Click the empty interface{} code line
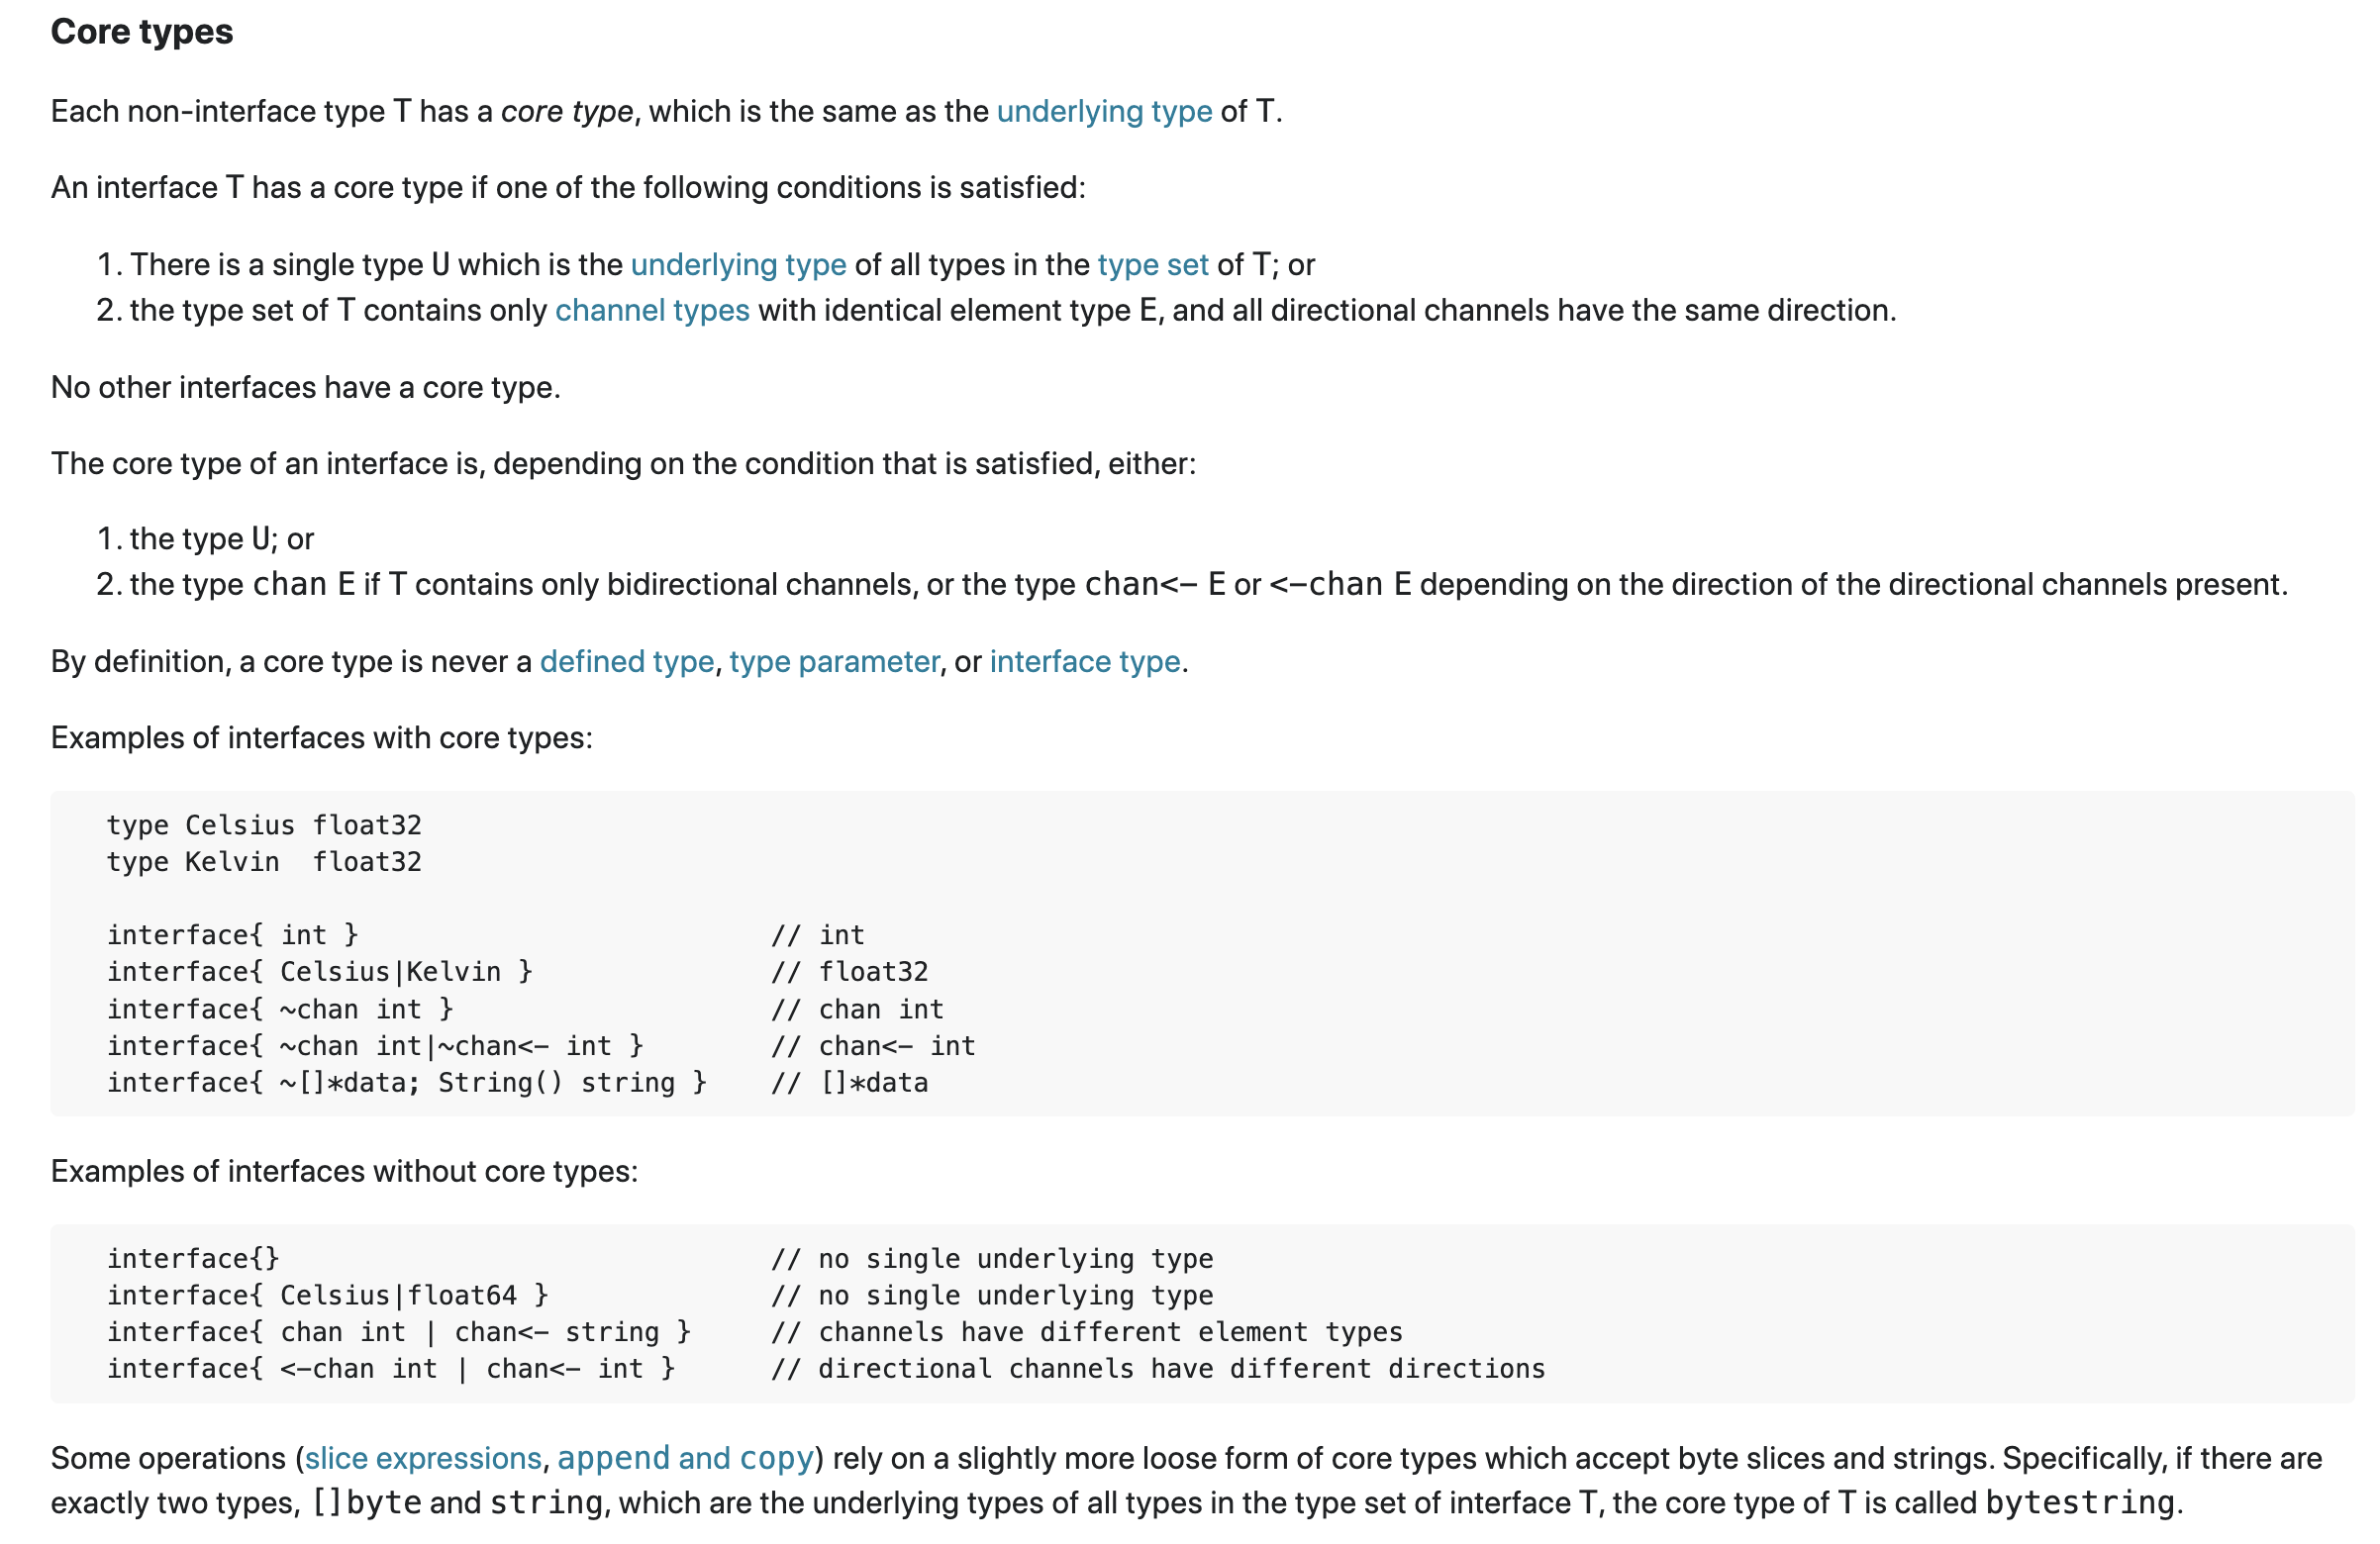 point(193,1259)
